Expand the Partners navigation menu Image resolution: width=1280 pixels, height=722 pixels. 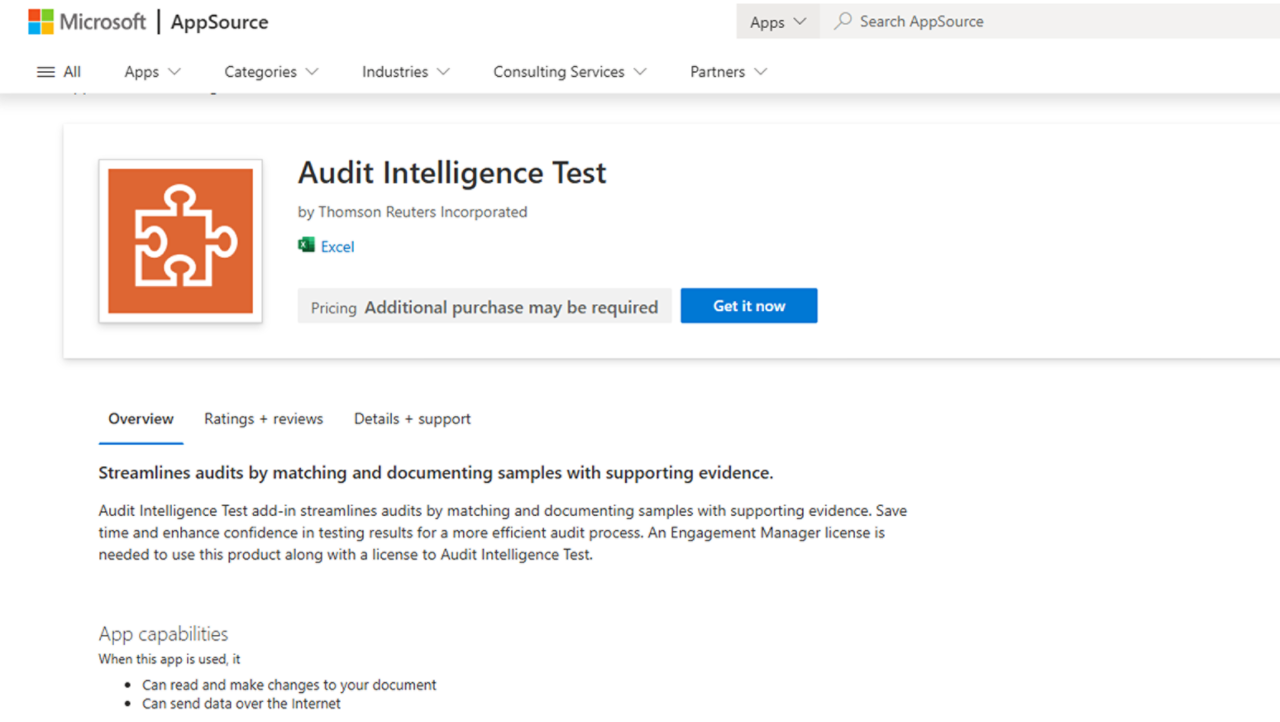coord(728,72)
